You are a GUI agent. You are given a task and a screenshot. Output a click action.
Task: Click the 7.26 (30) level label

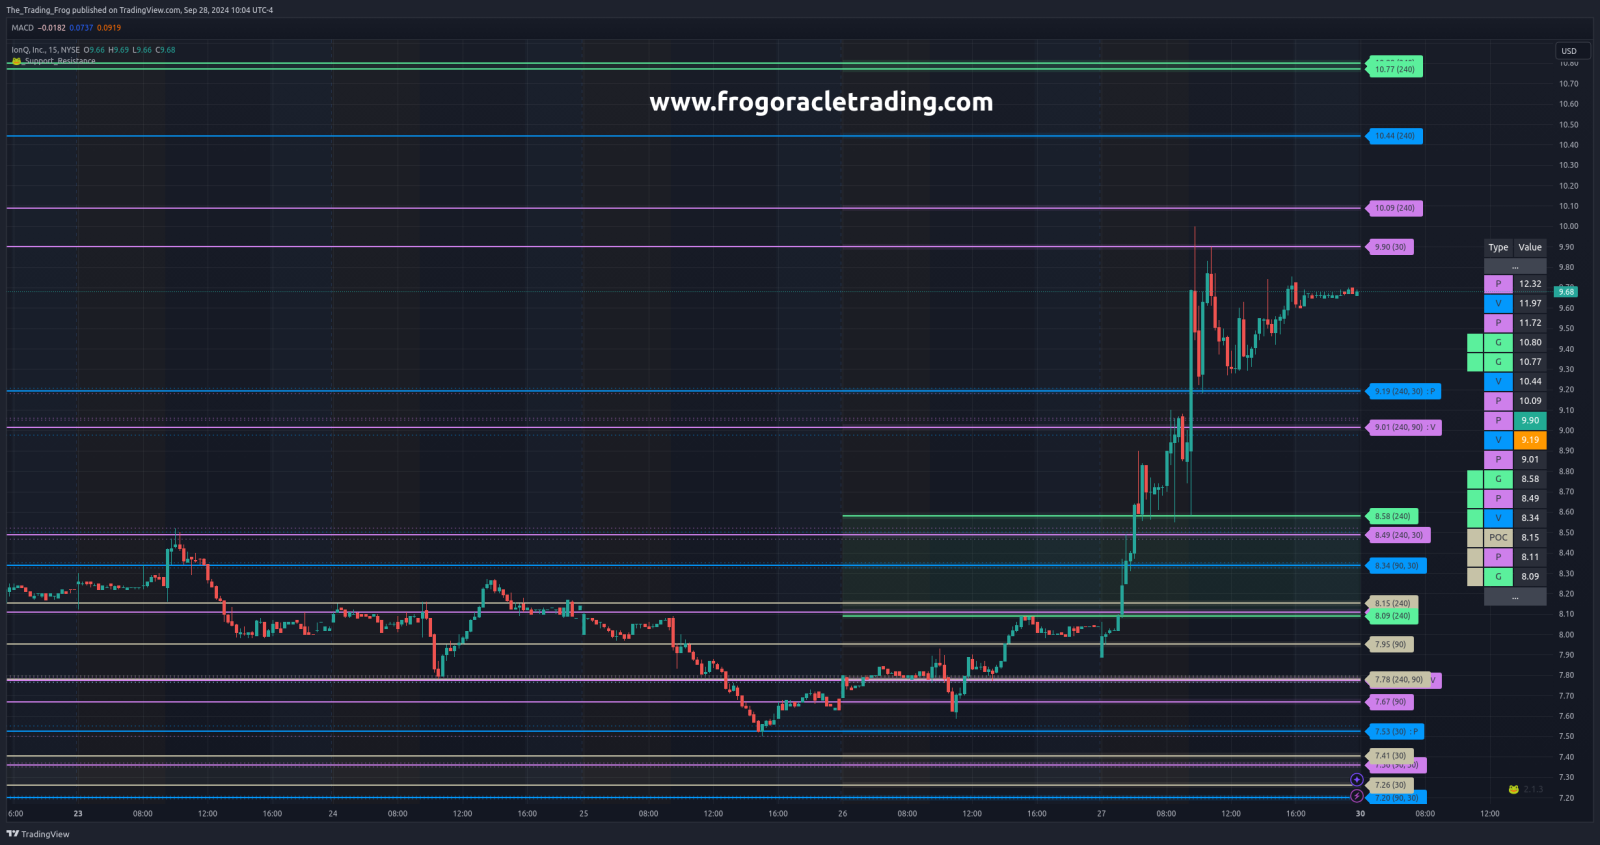1390,785
